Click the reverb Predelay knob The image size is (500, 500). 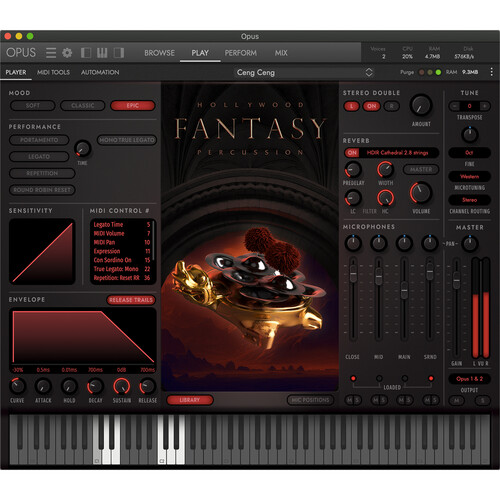click(353, 169)
